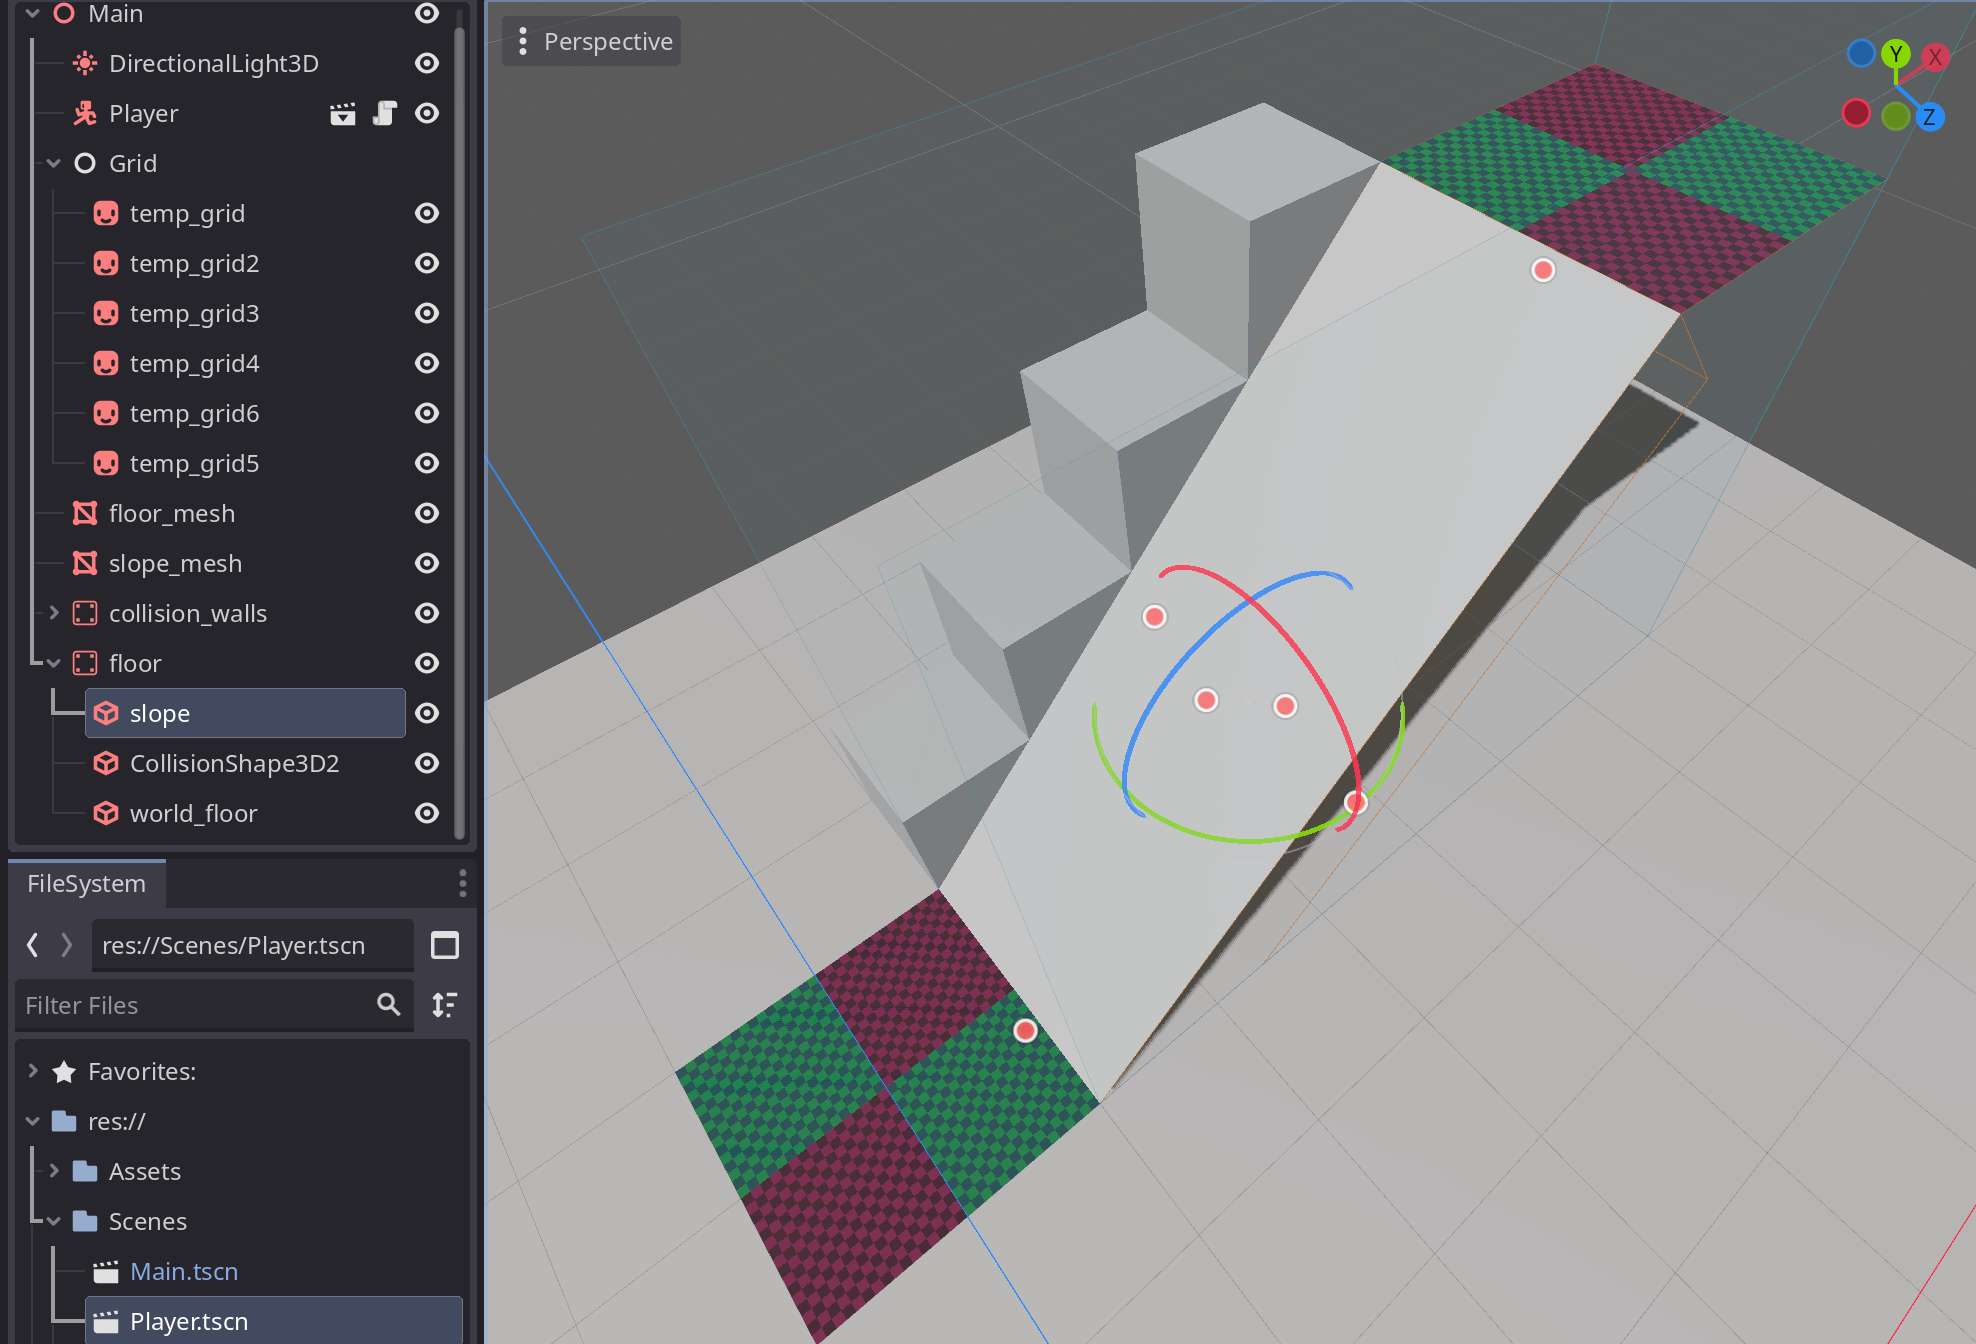Toggle visibility of DirectionalLight3D
The image size is (1976, 1344).
pos(427,64)
